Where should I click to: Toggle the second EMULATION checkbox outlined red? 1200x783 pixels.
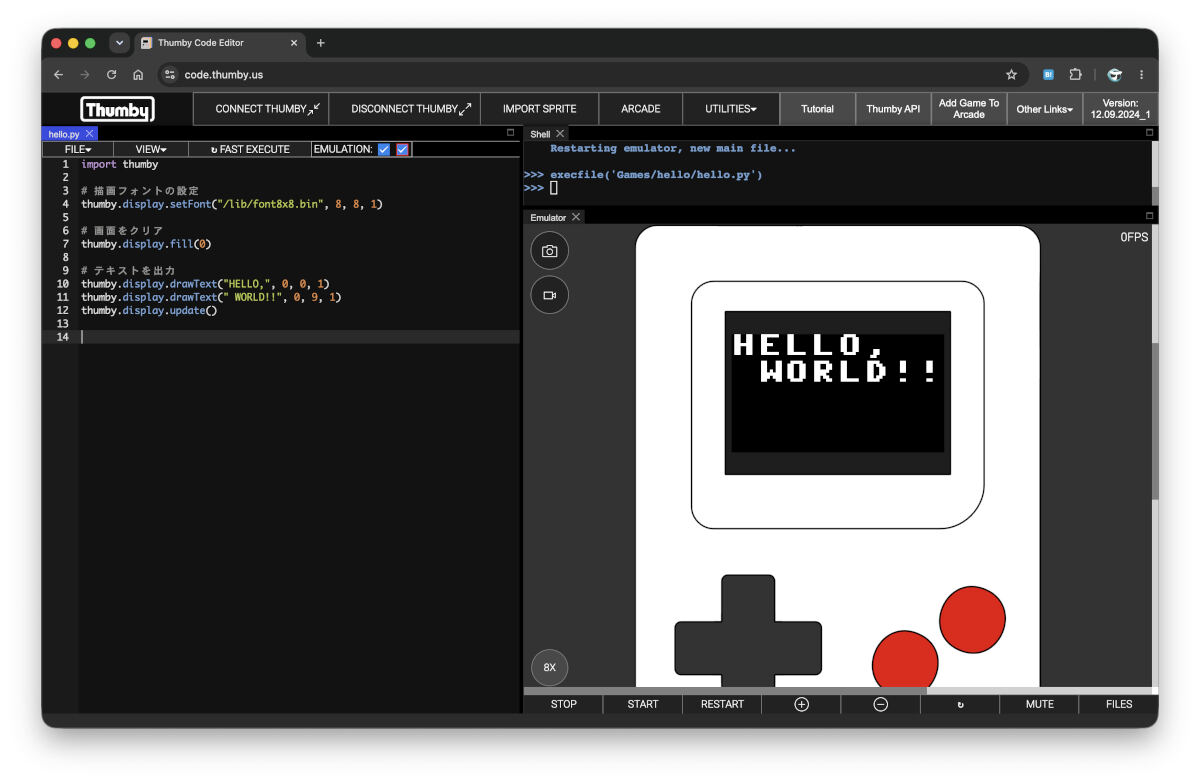tap(402, 149)
